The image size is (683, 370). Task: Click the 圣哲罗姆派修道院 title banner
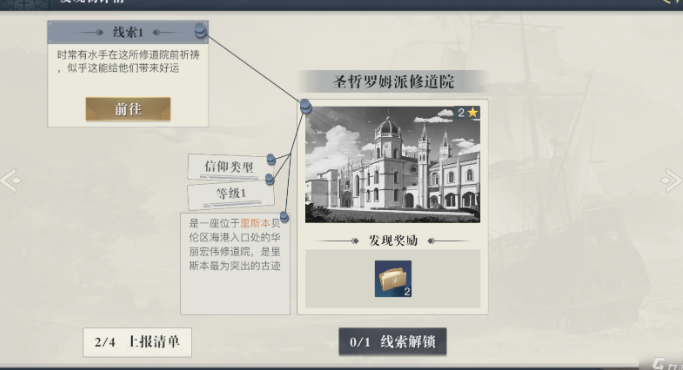(x=393, y=81)
